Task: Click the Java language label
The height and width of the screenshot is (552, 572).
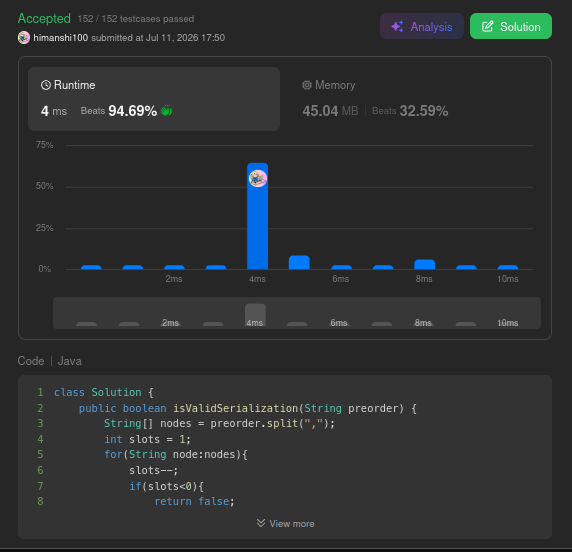Action: [69, 361]
